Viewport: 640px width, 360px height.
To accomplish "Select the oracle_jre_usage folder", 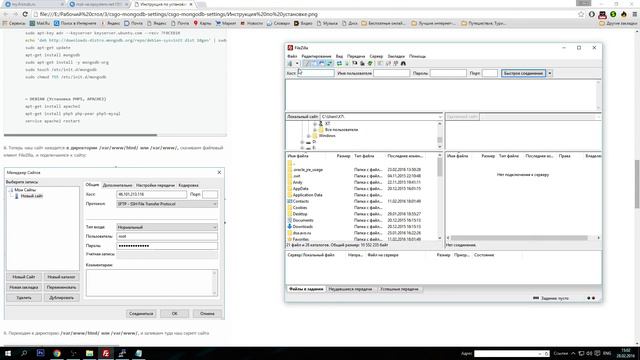I will point(308,169).
